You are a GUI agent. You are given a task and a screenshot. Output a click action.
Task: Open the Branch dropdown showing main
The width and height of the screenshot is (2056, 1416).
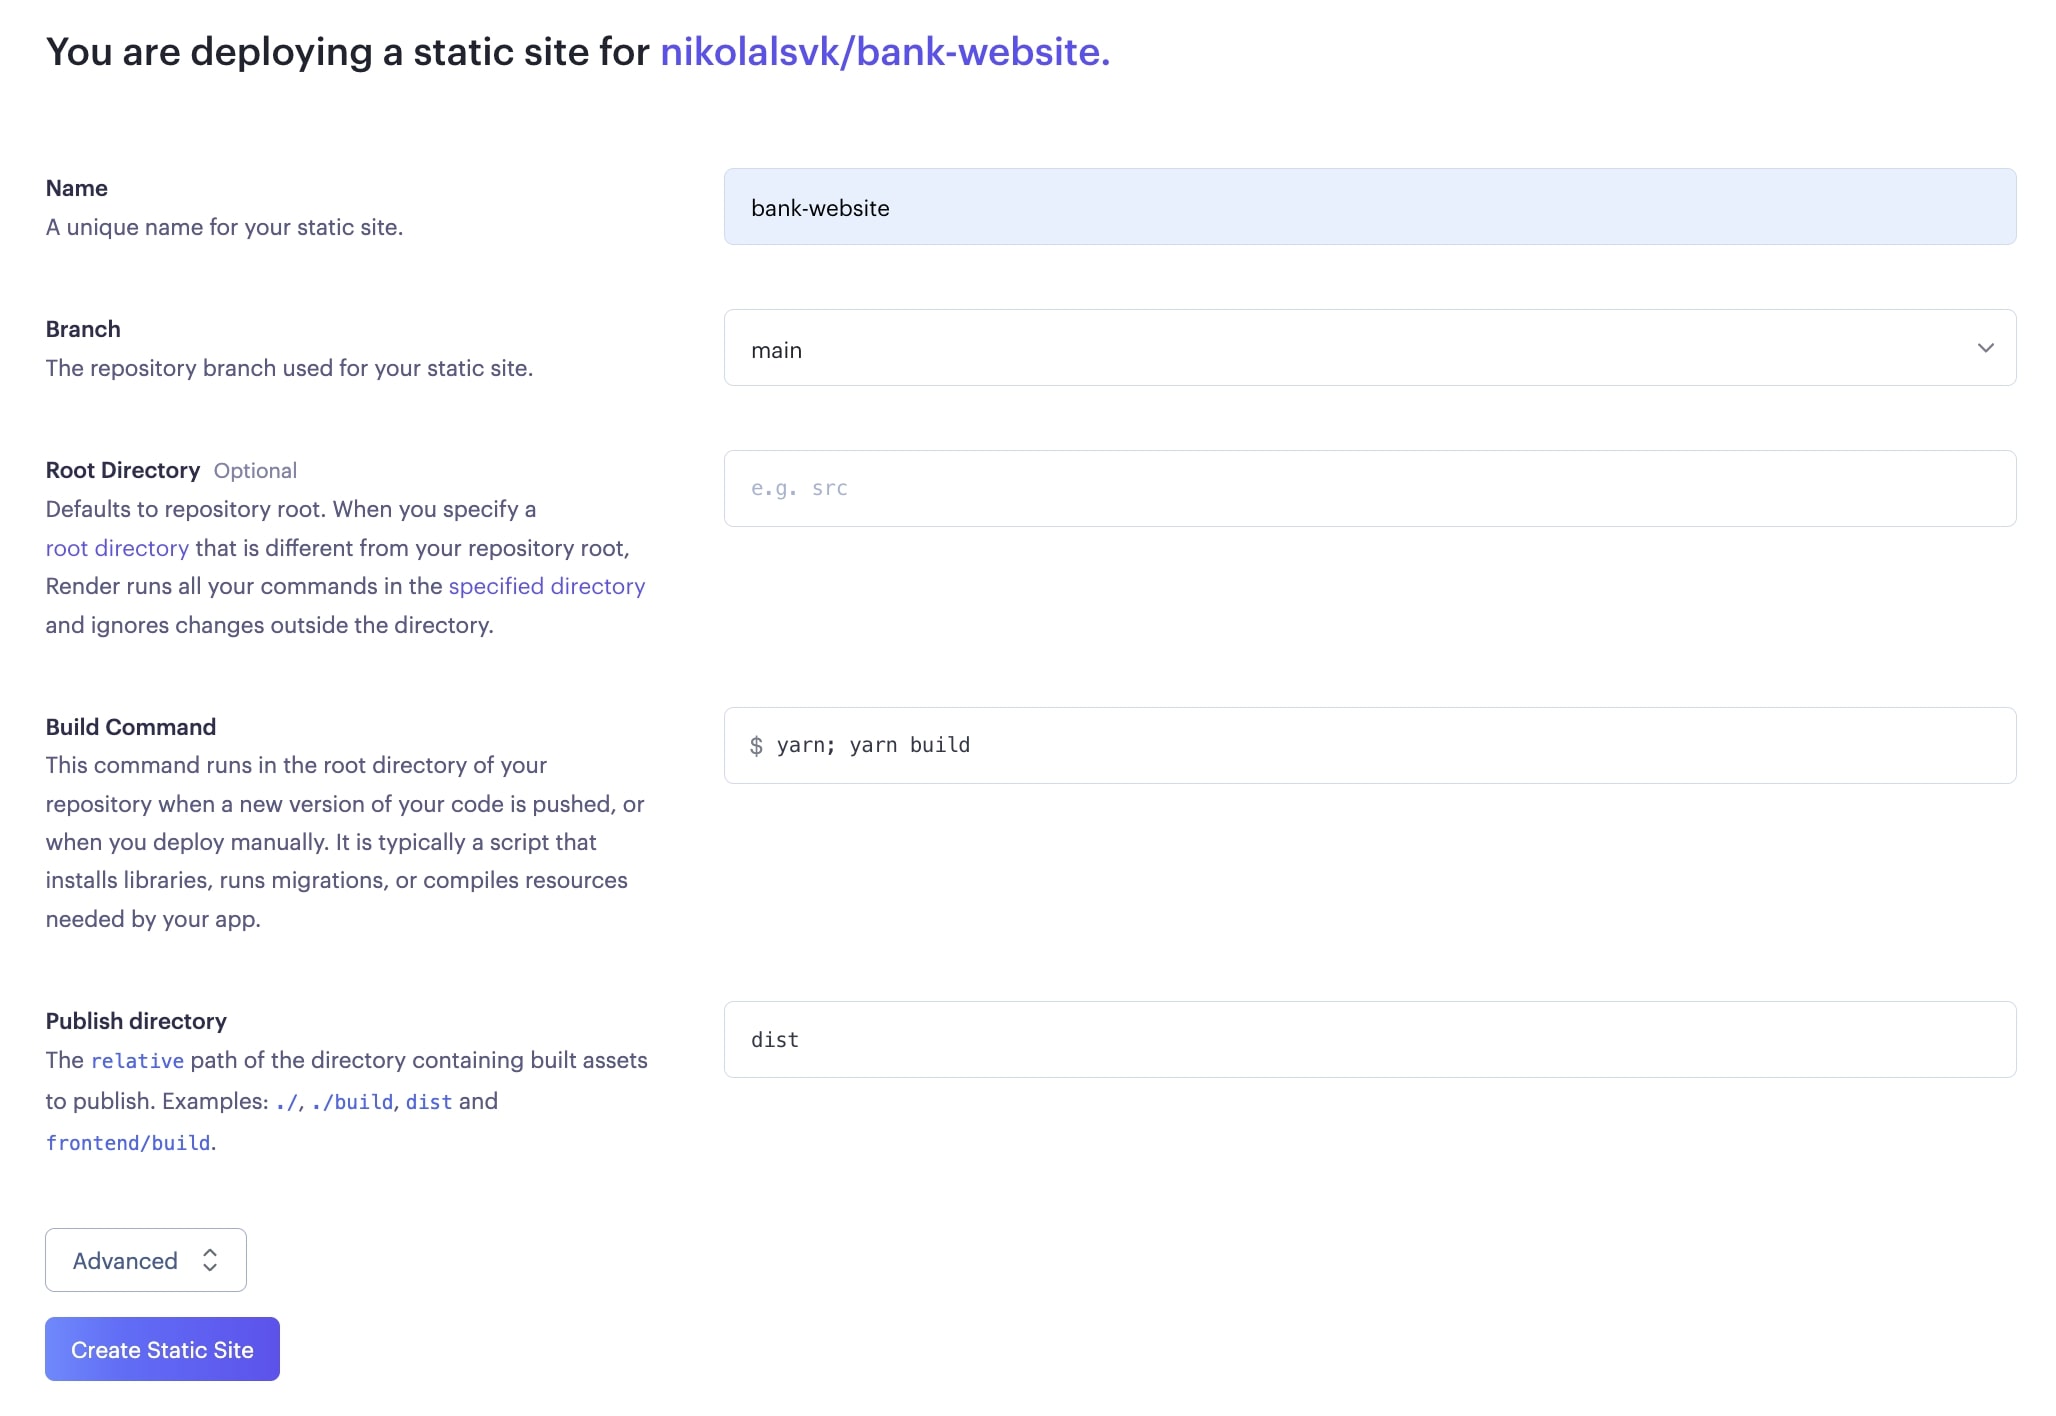[1369, 348]
